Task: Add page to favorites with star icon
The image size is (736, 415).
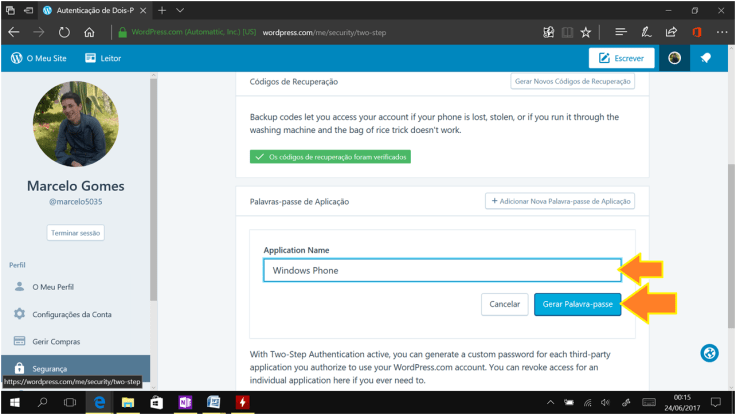Action: click(x=585, y=32)
